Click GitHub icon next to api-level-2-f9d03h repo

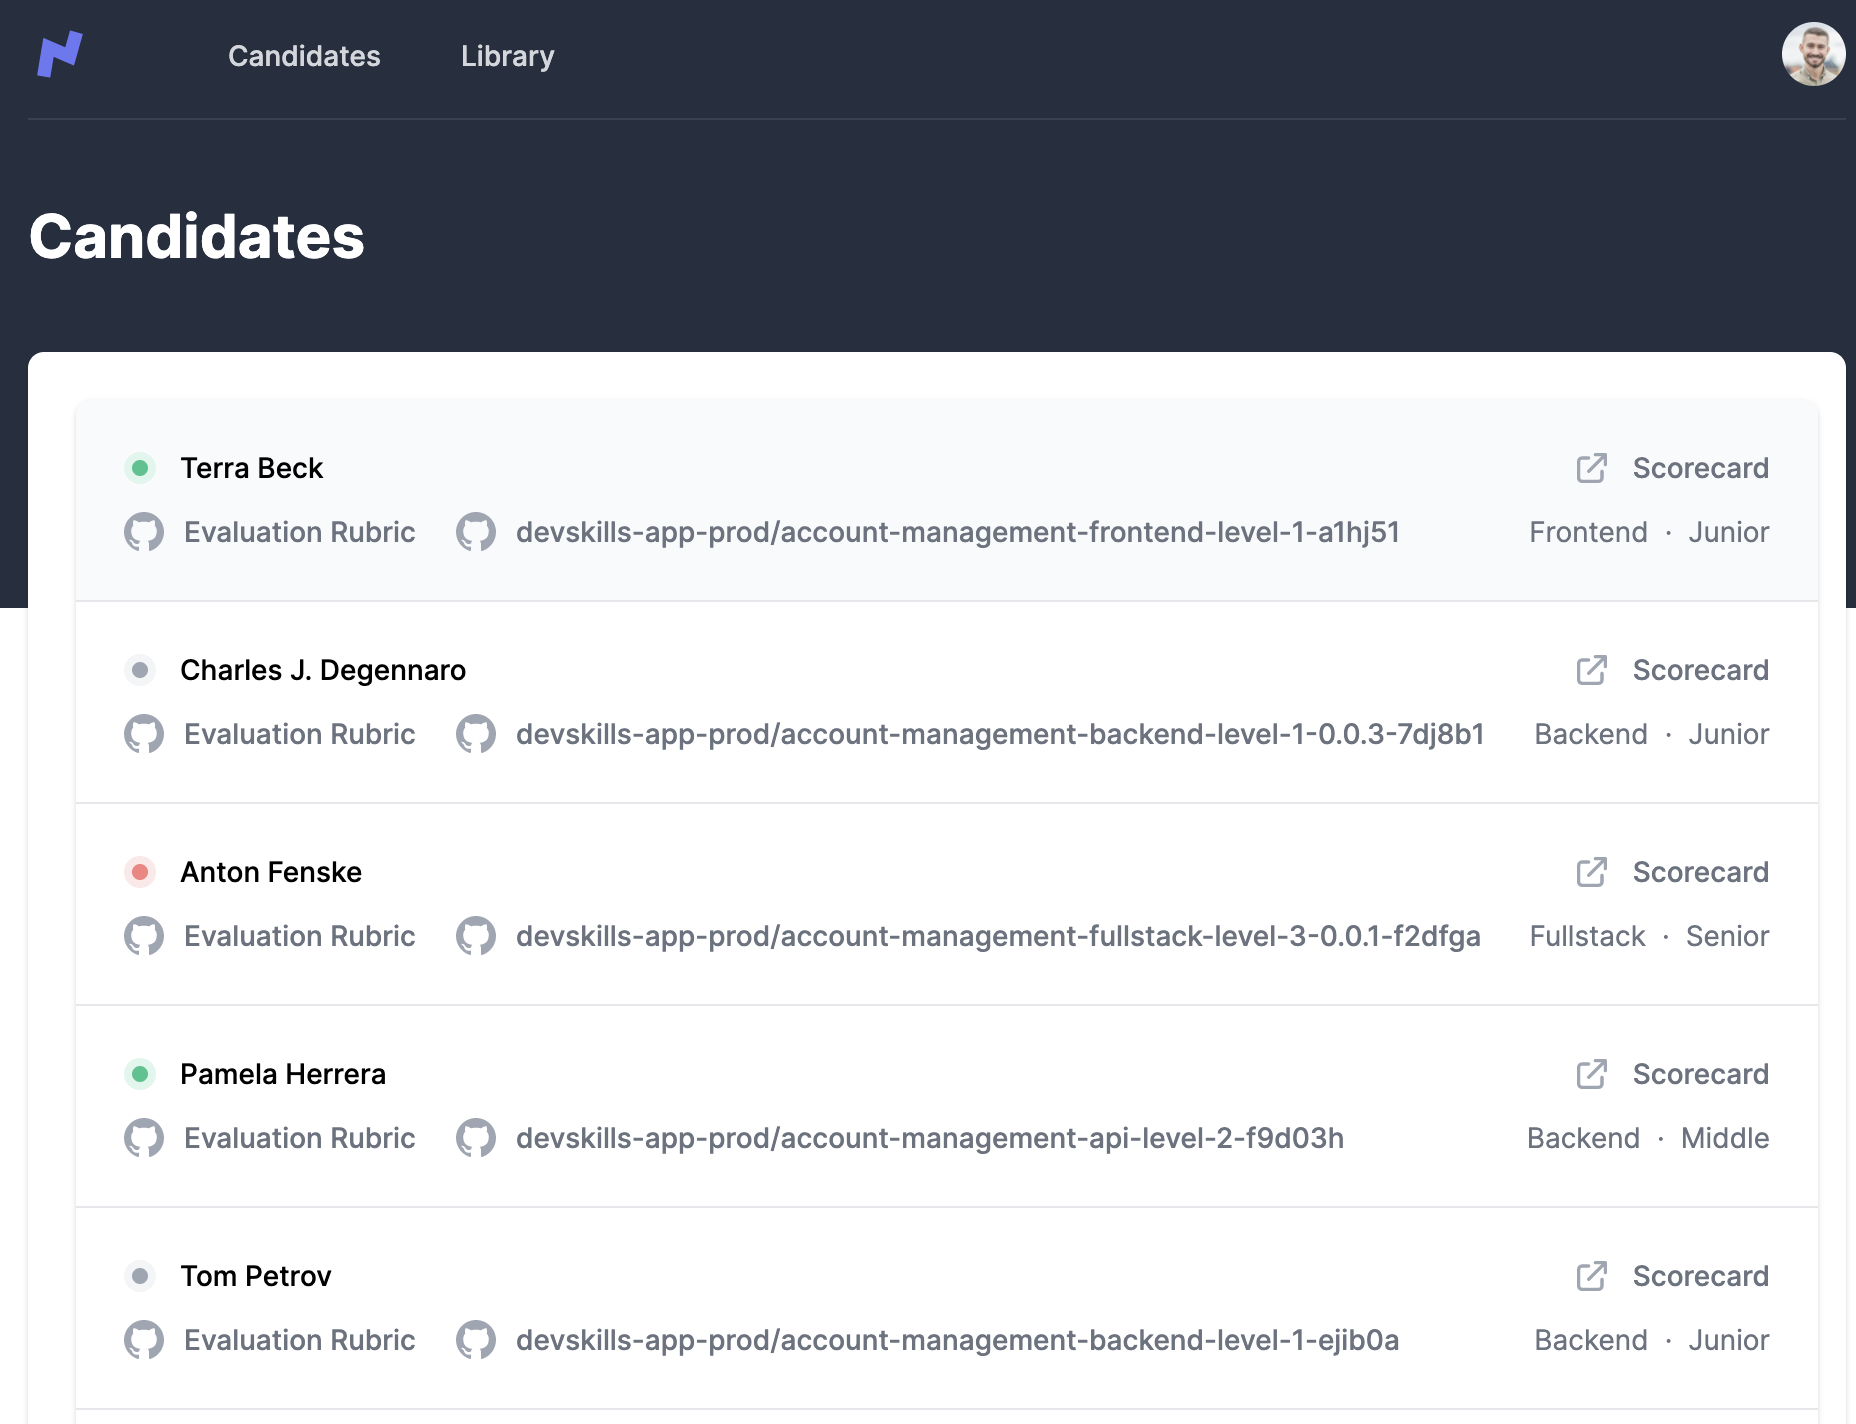[x=476, y=1138]
